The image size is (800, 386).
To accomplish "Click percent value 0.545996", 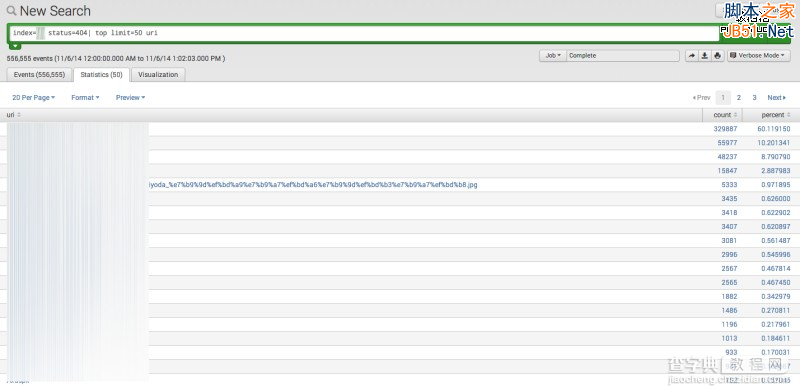I will click(x=776, y=254).
